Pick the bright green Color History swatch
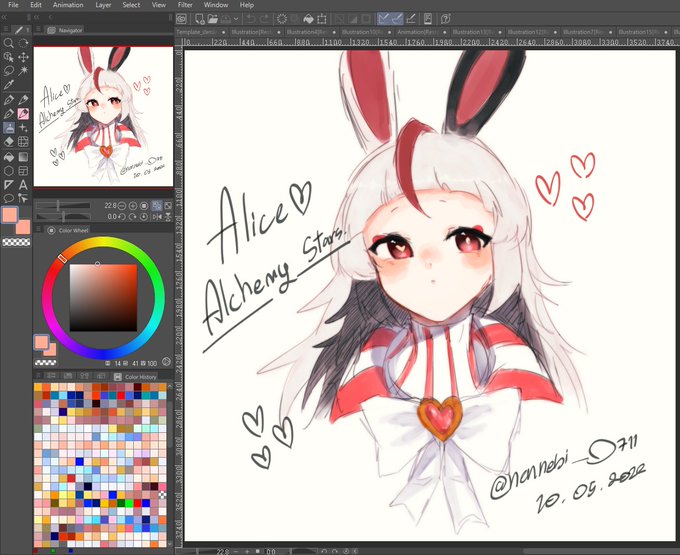 (129, 503)
